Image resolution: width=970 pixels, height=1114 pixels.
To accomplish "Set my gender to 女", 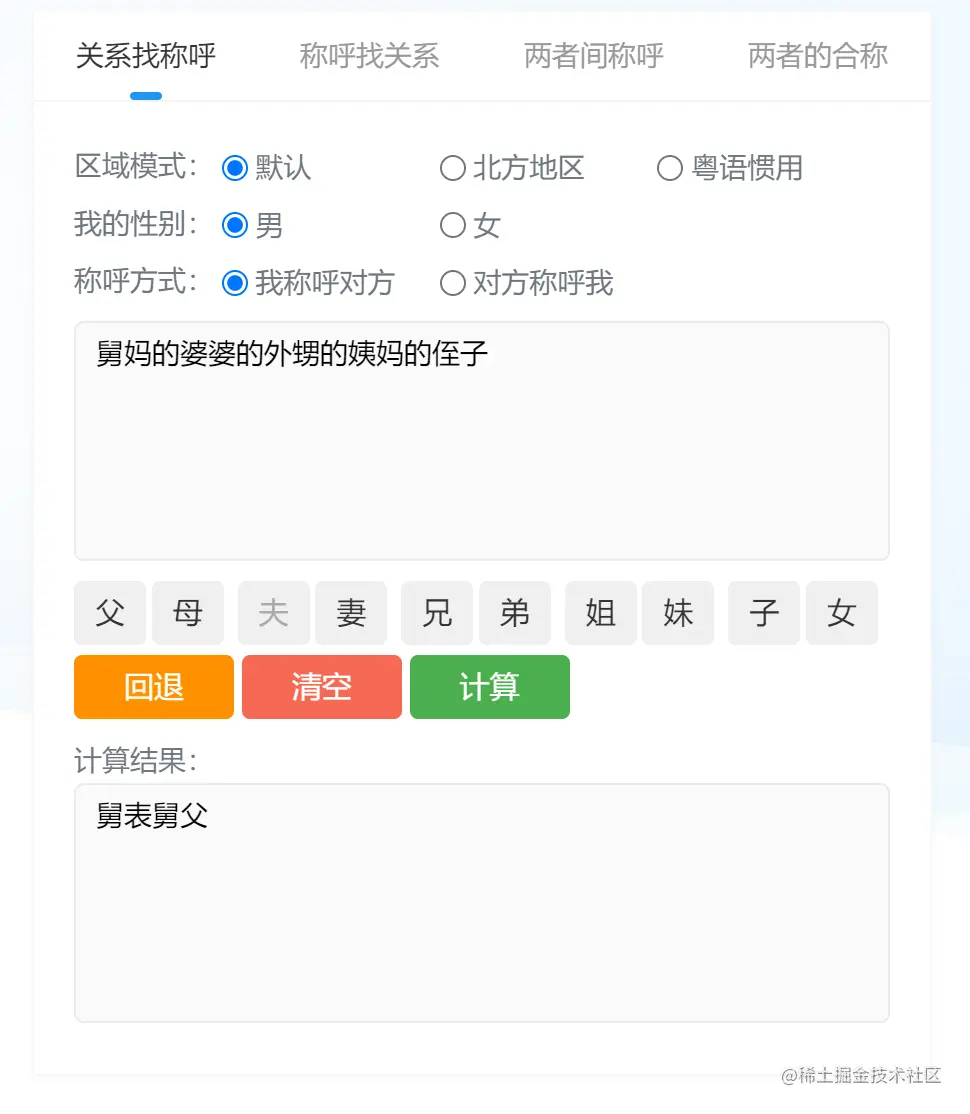I will tap(470, 226).
